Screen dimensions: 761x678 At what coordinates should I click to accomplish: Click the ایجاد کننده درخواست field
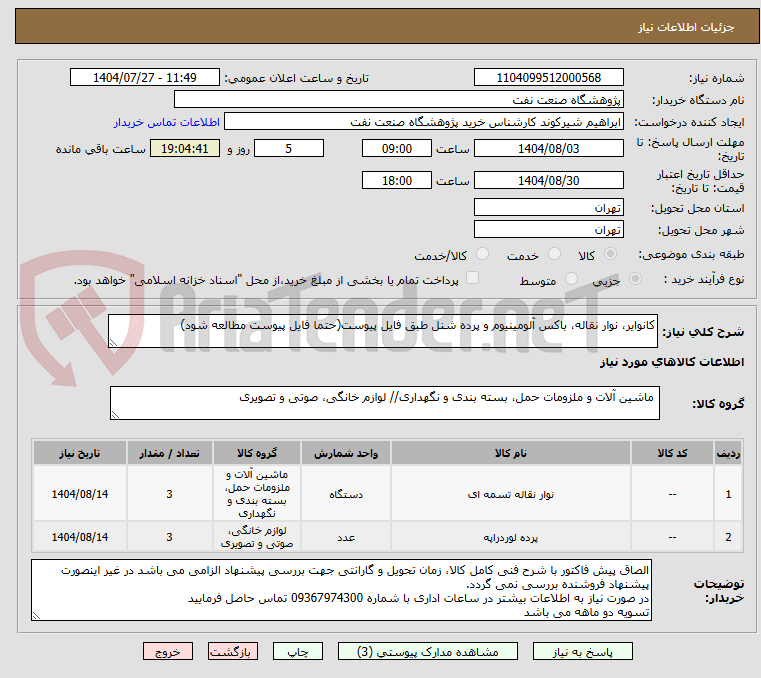click(424, 121)
